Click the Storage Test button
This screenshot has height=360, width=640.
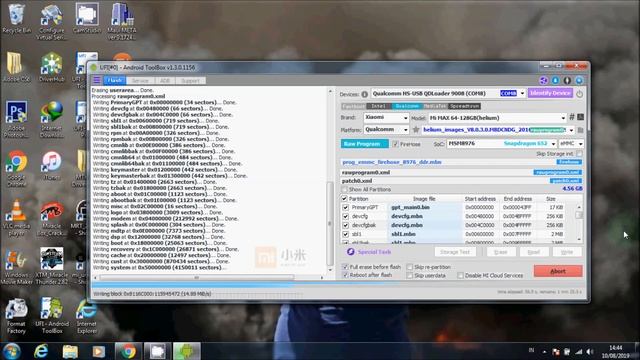click(455, 252)
